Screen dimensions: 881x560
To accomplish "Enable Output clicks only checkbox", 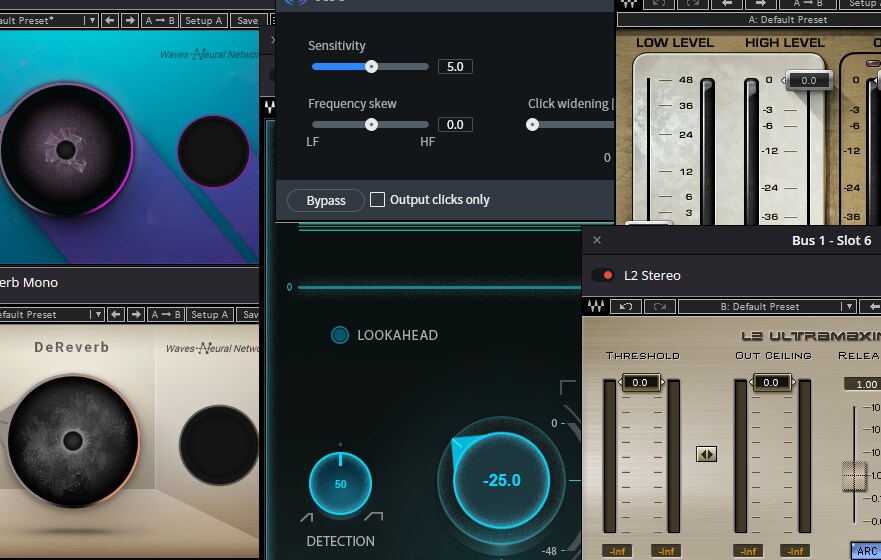I will pos(378,199).
